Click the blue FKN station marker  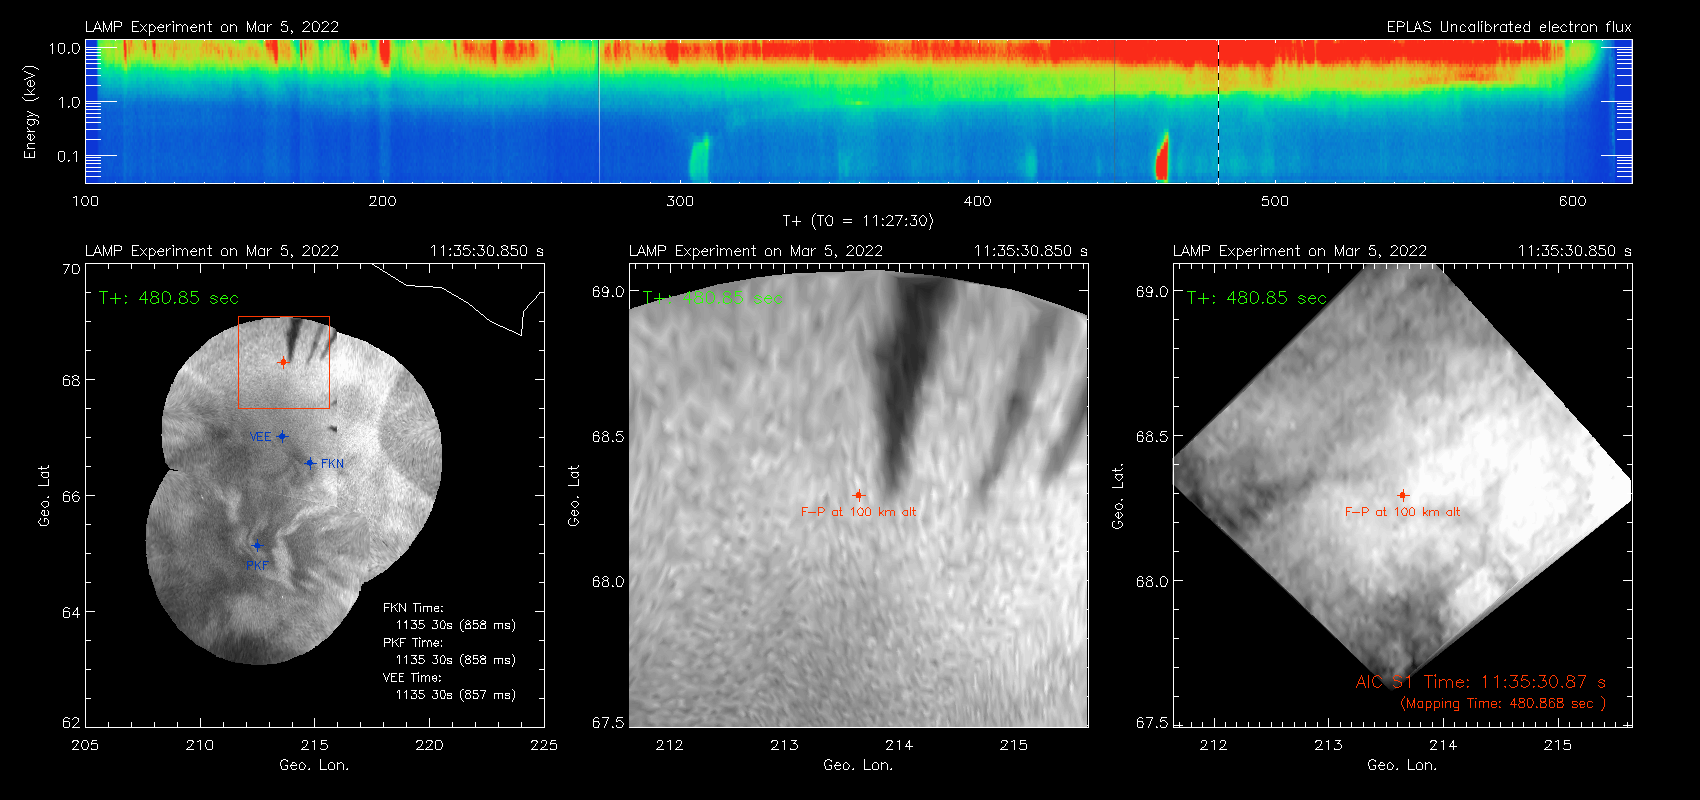pos(310,463)
